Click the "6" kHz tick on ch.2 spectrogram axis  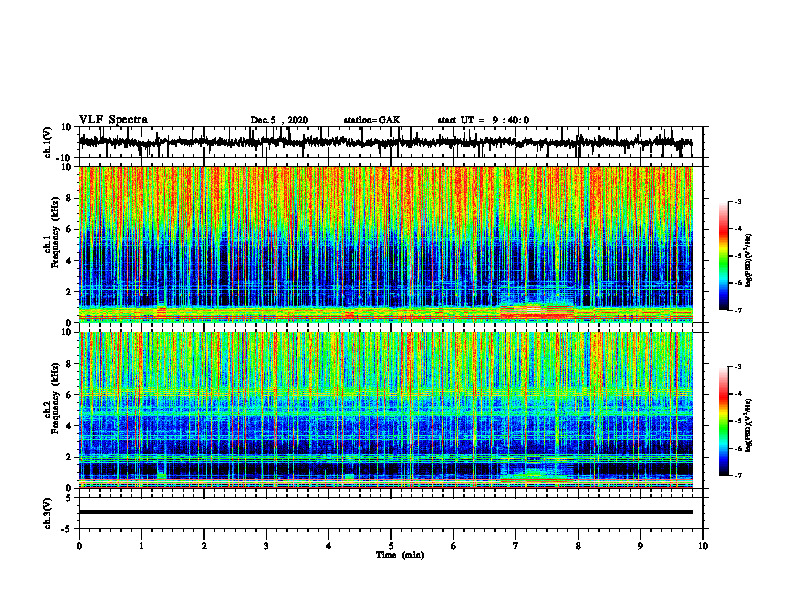coord(70,395)
